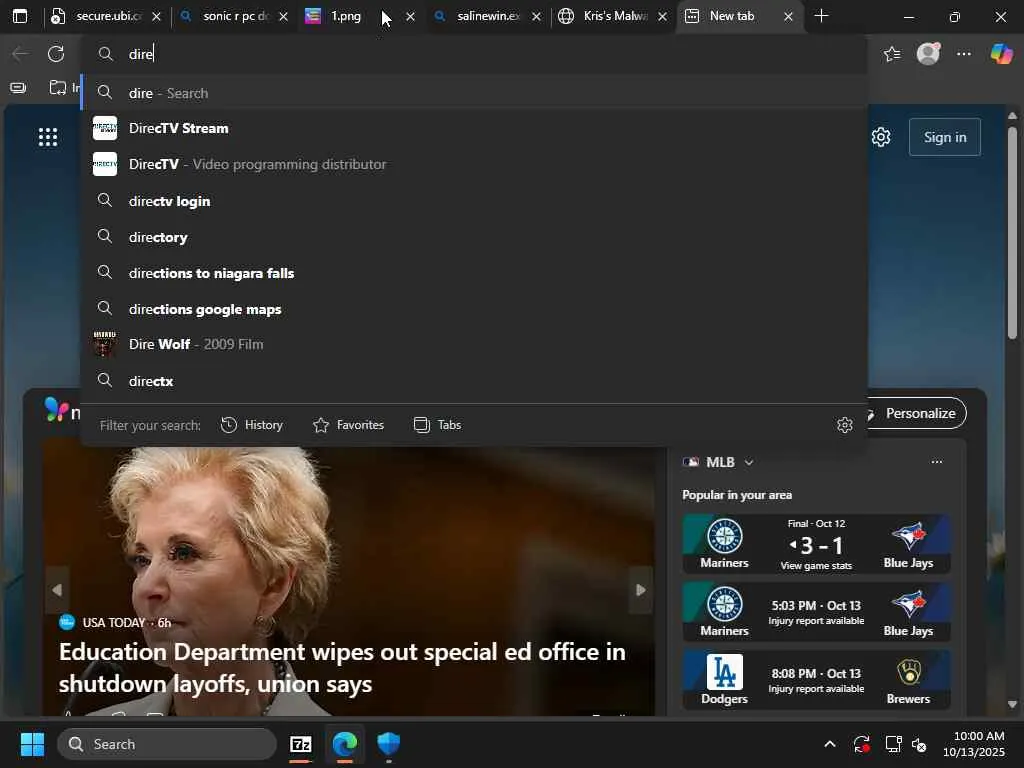Choose DirecTV Video programming distributor suggestion
This screenshot has height=768, width=1024.
pos(475,165)
